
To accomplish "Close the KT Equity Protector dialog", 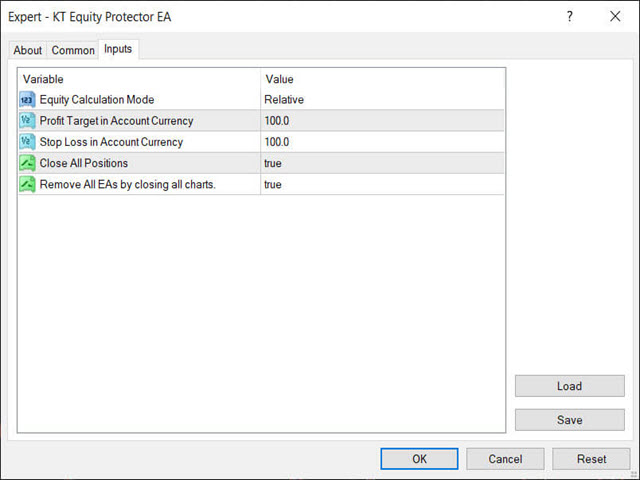I will coord(615,17).
